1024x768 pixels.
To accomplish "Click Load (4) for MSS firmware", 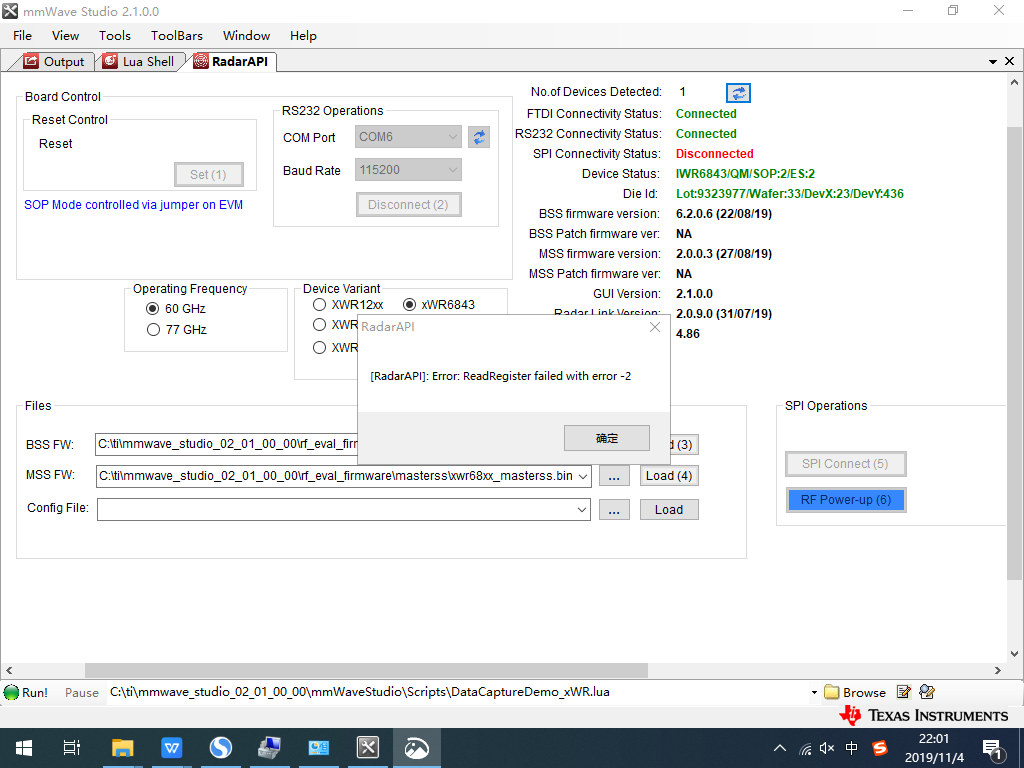I will coord(669,475).
